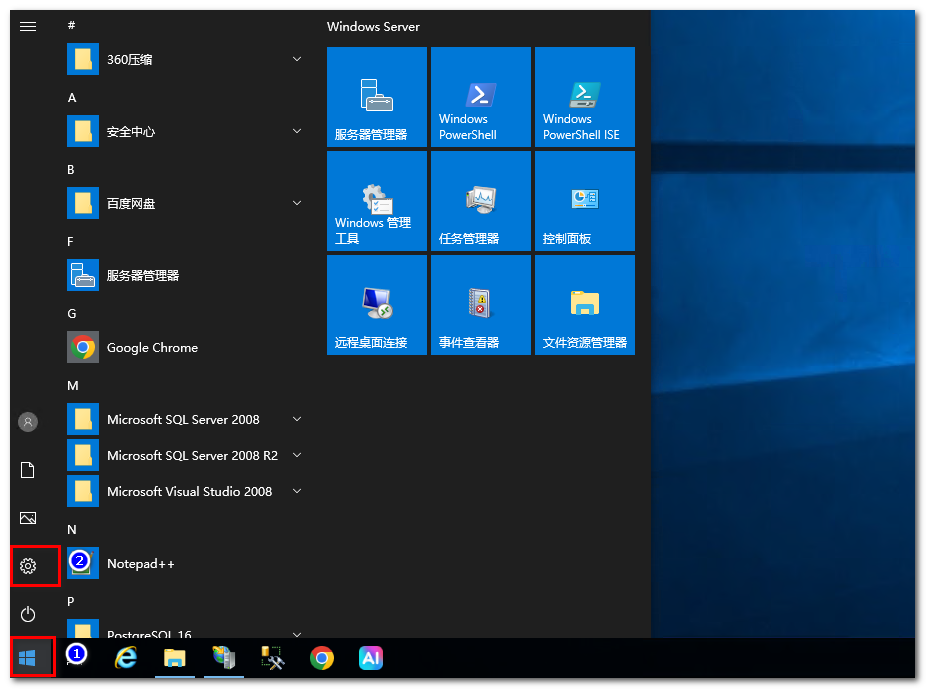The height and width of the screenshot is (689, 926).
Task: Open the Documents icon in left rail
Action: point(28,470)
